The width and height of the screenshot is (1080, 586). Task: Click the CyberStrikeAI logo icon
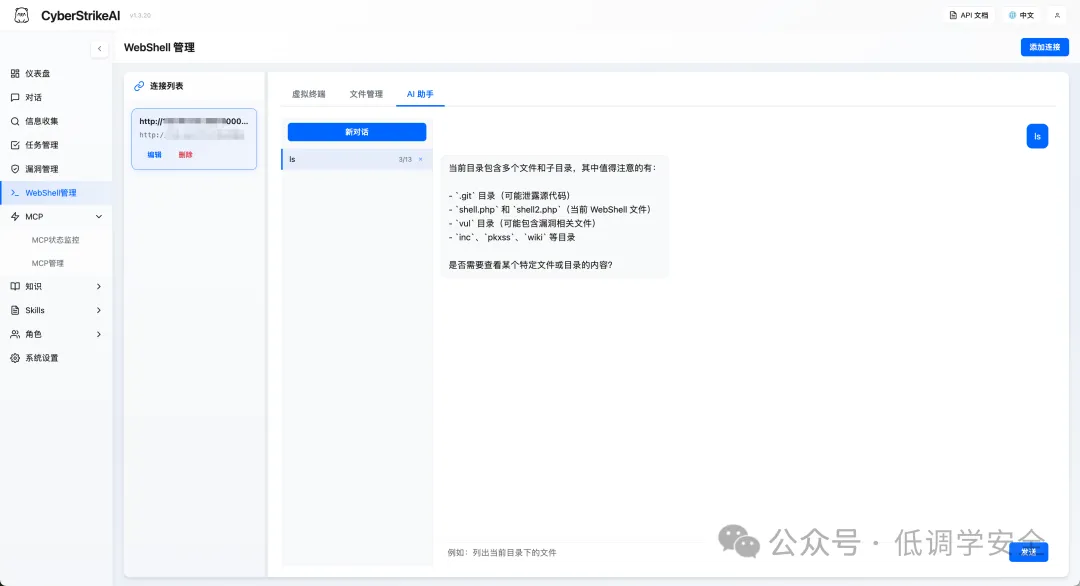[x=21, y=15]
